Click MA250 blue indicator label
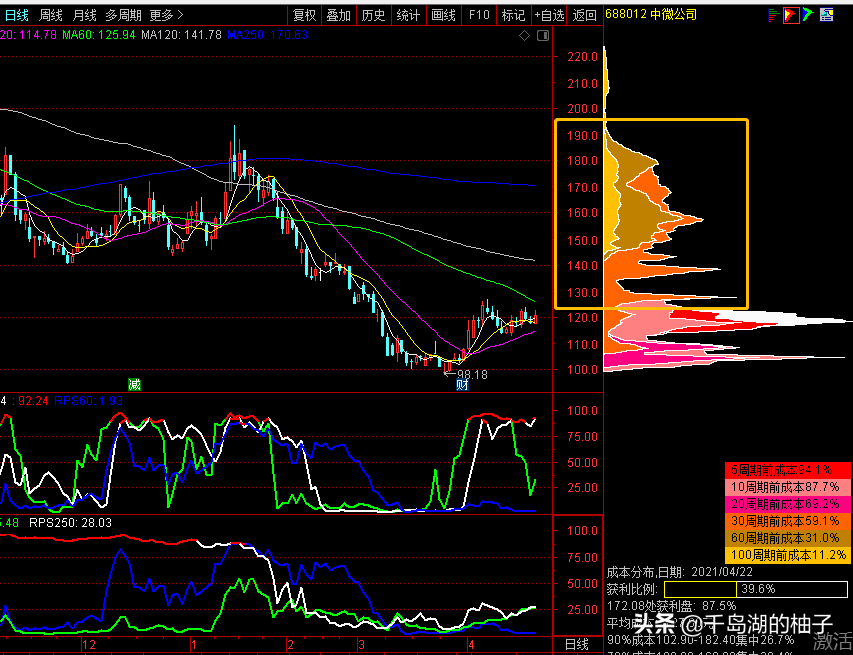The height and width of the screenshot is (655, 853). click(x=268, y=35)
